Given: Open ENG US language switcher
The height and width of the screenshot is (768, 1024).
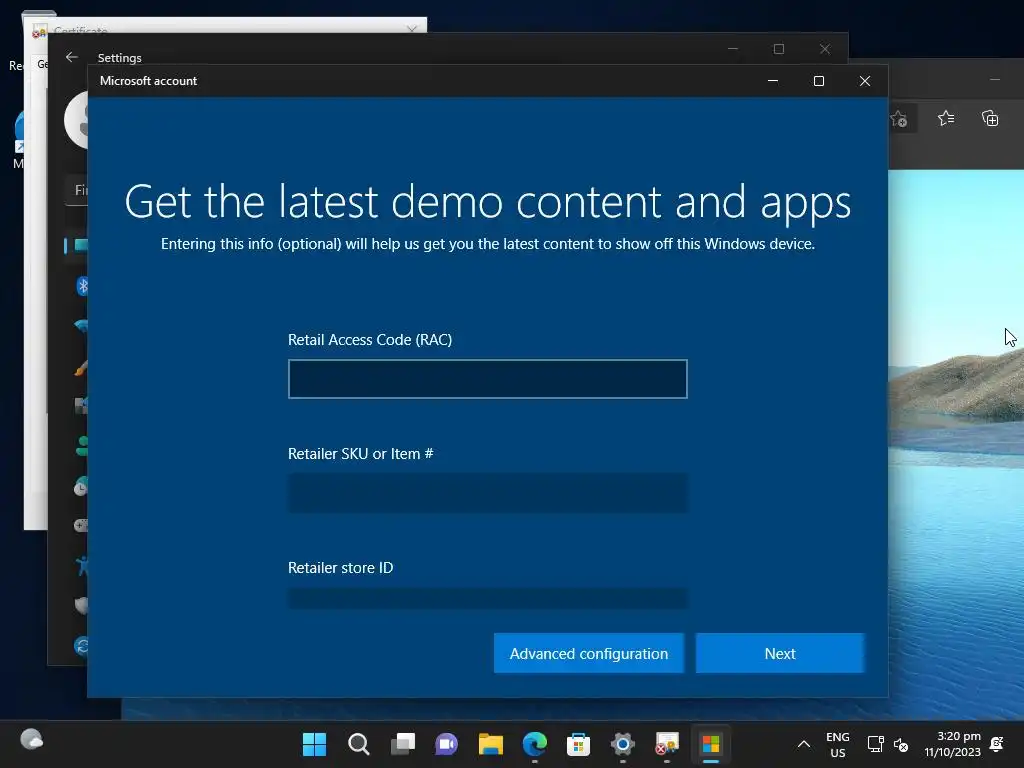Looking at the screenshot, I should [838, 744].
